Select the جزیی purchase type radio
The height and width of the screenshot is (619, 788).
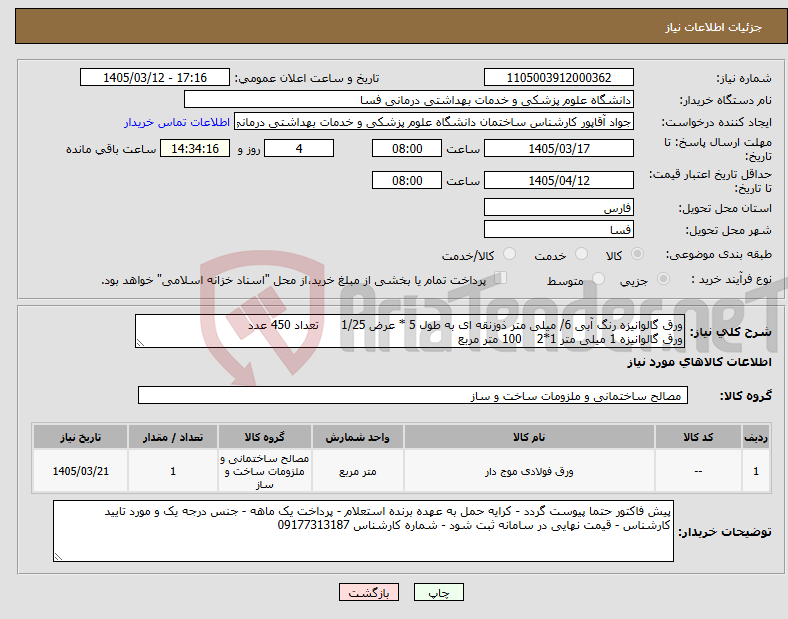[x=663, y=279]
